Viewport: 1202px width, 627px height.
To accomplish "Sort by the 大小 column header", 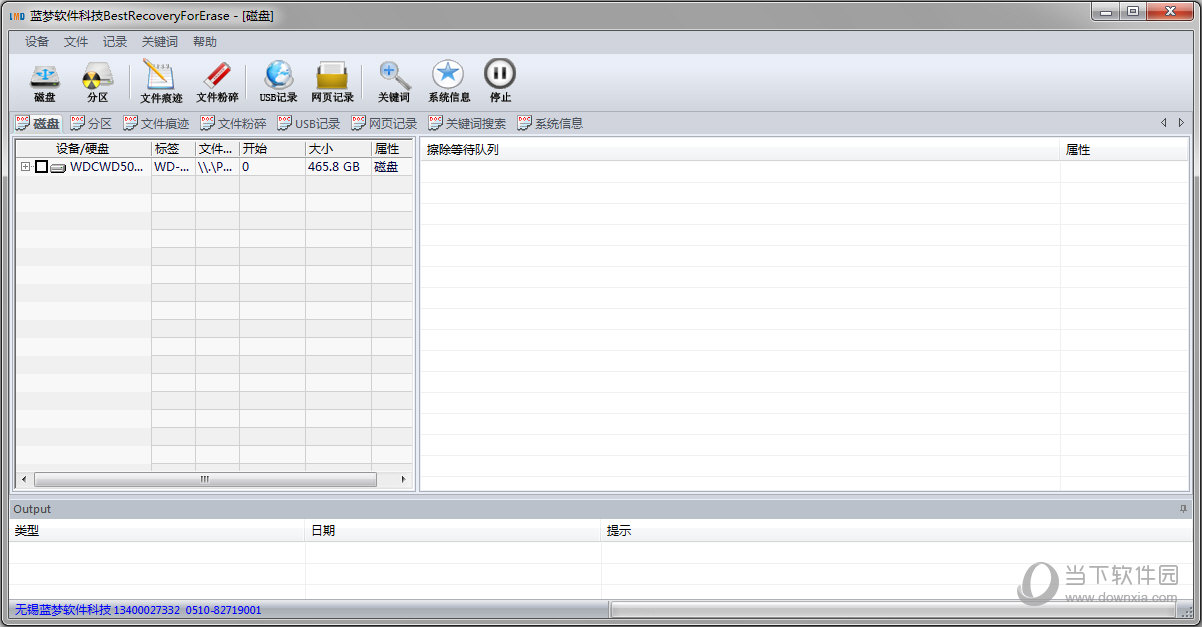I will coord(337,149).
